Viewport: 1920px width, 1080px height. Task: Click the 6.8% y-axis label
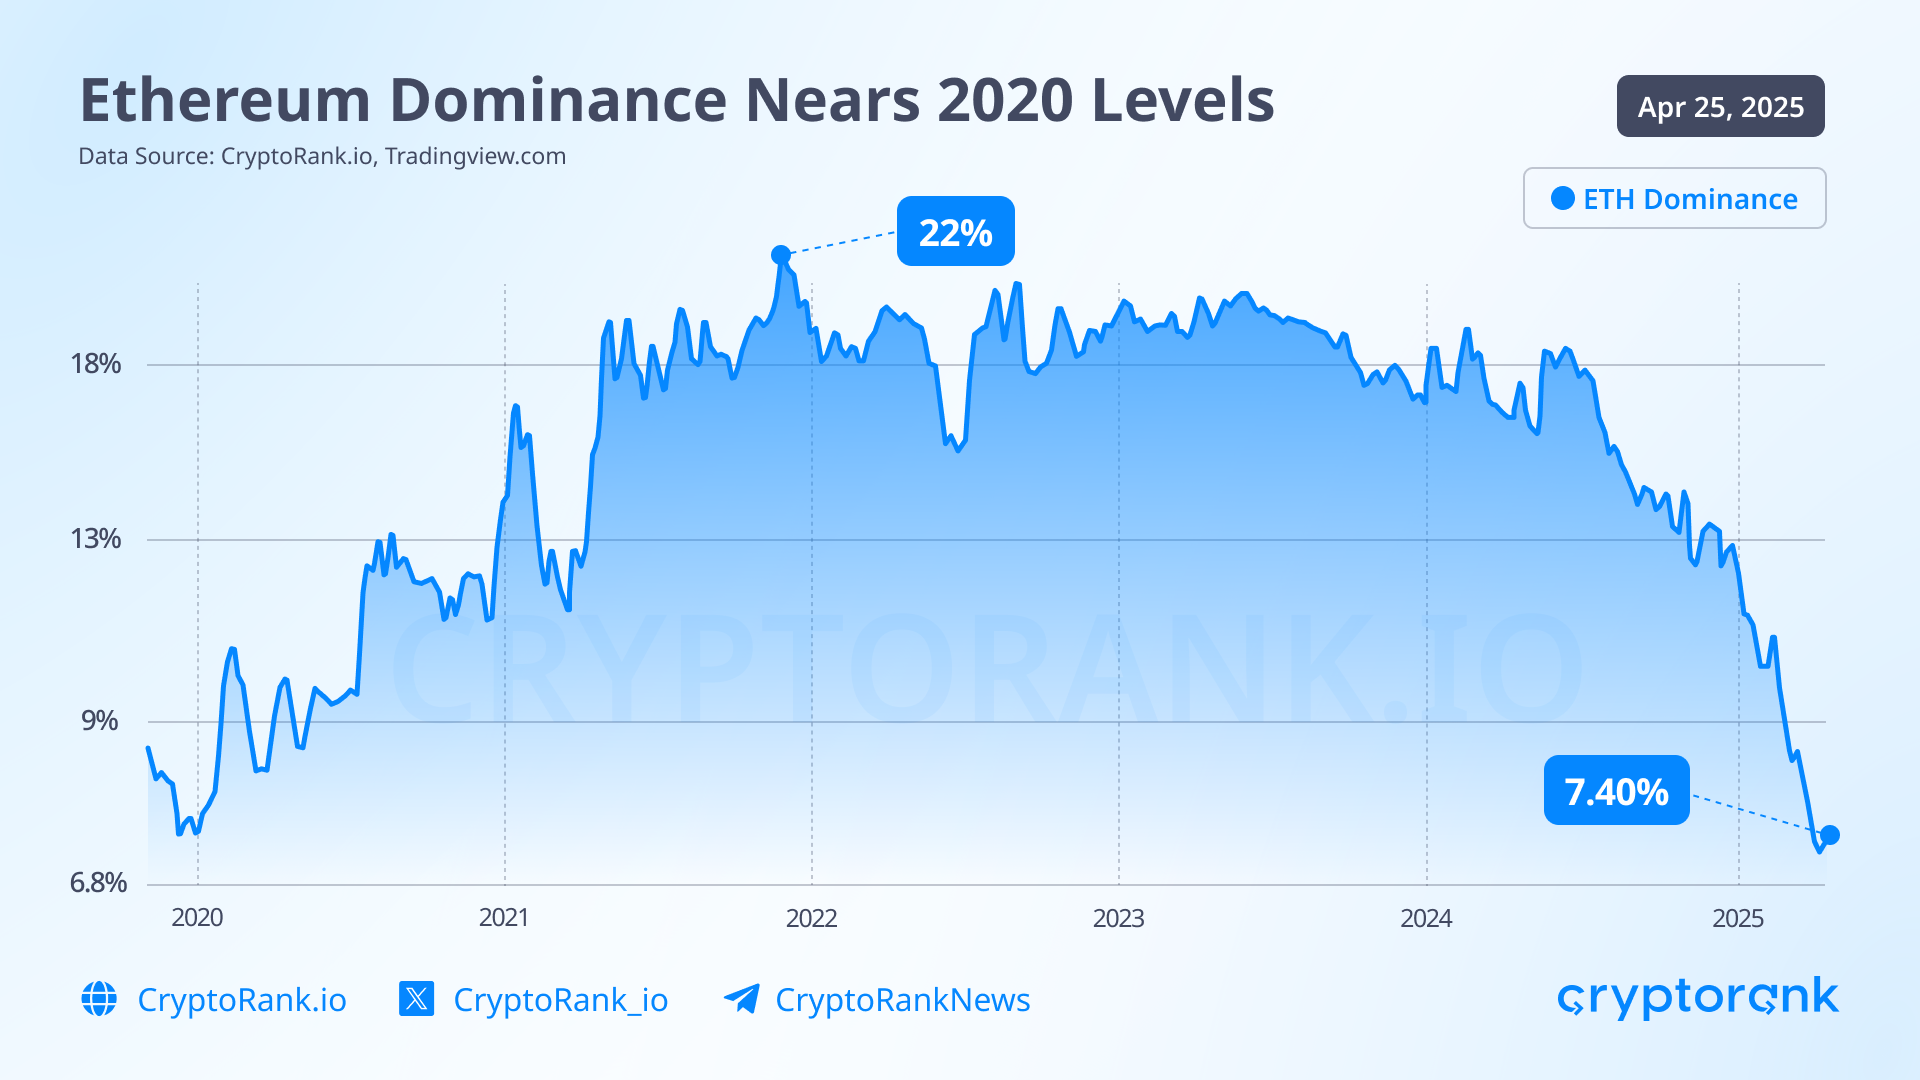tap(98, 882)
